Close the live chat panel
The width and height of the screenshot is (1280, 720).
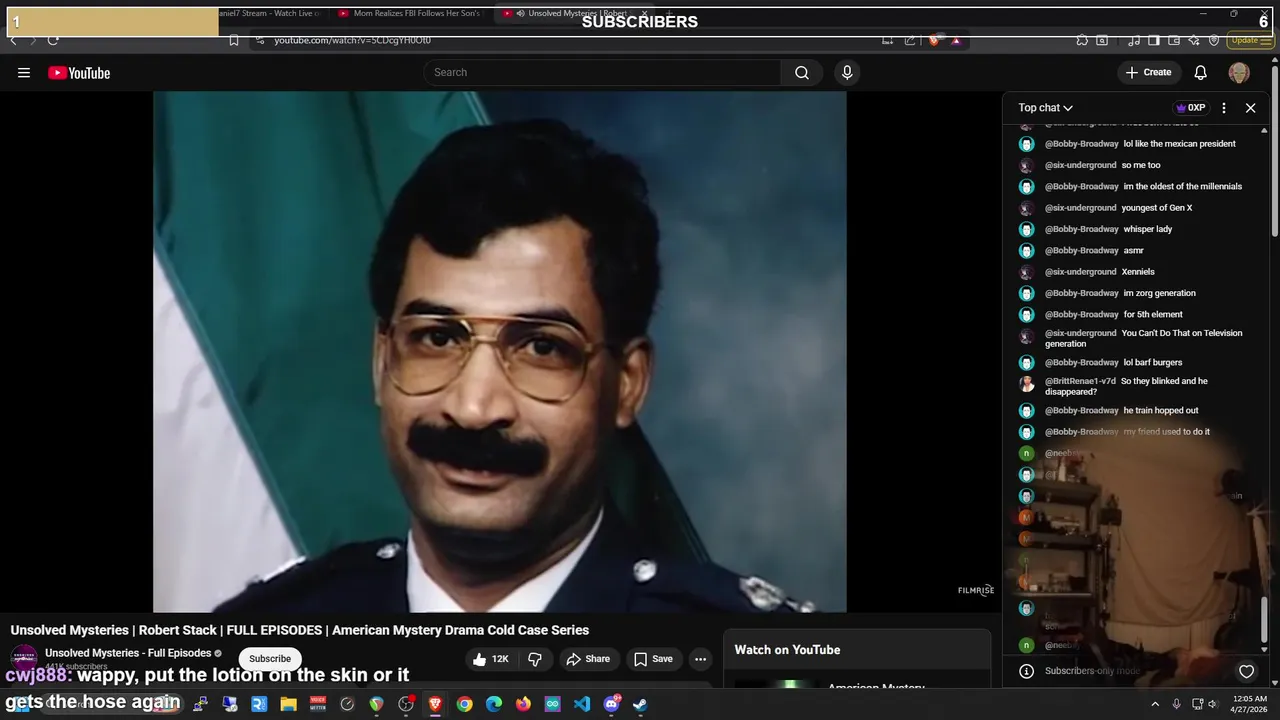(x=1250, y=108)
